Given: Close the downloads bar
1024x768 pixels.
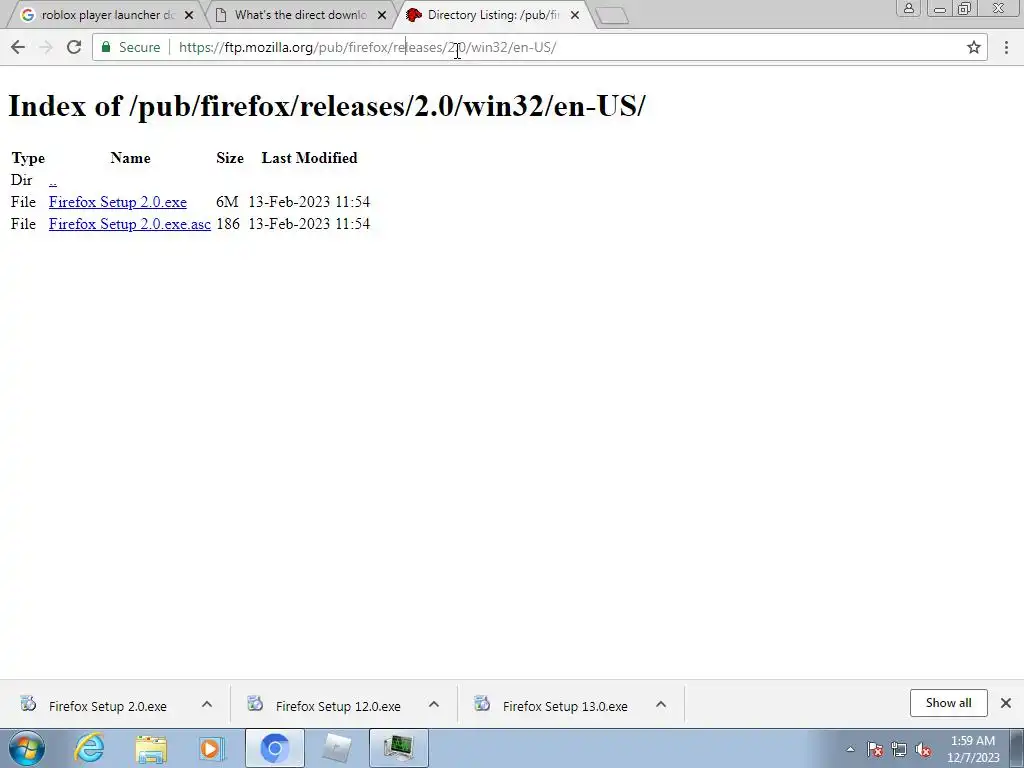Looking at the screenshot, I should [x=1006, y=703].
